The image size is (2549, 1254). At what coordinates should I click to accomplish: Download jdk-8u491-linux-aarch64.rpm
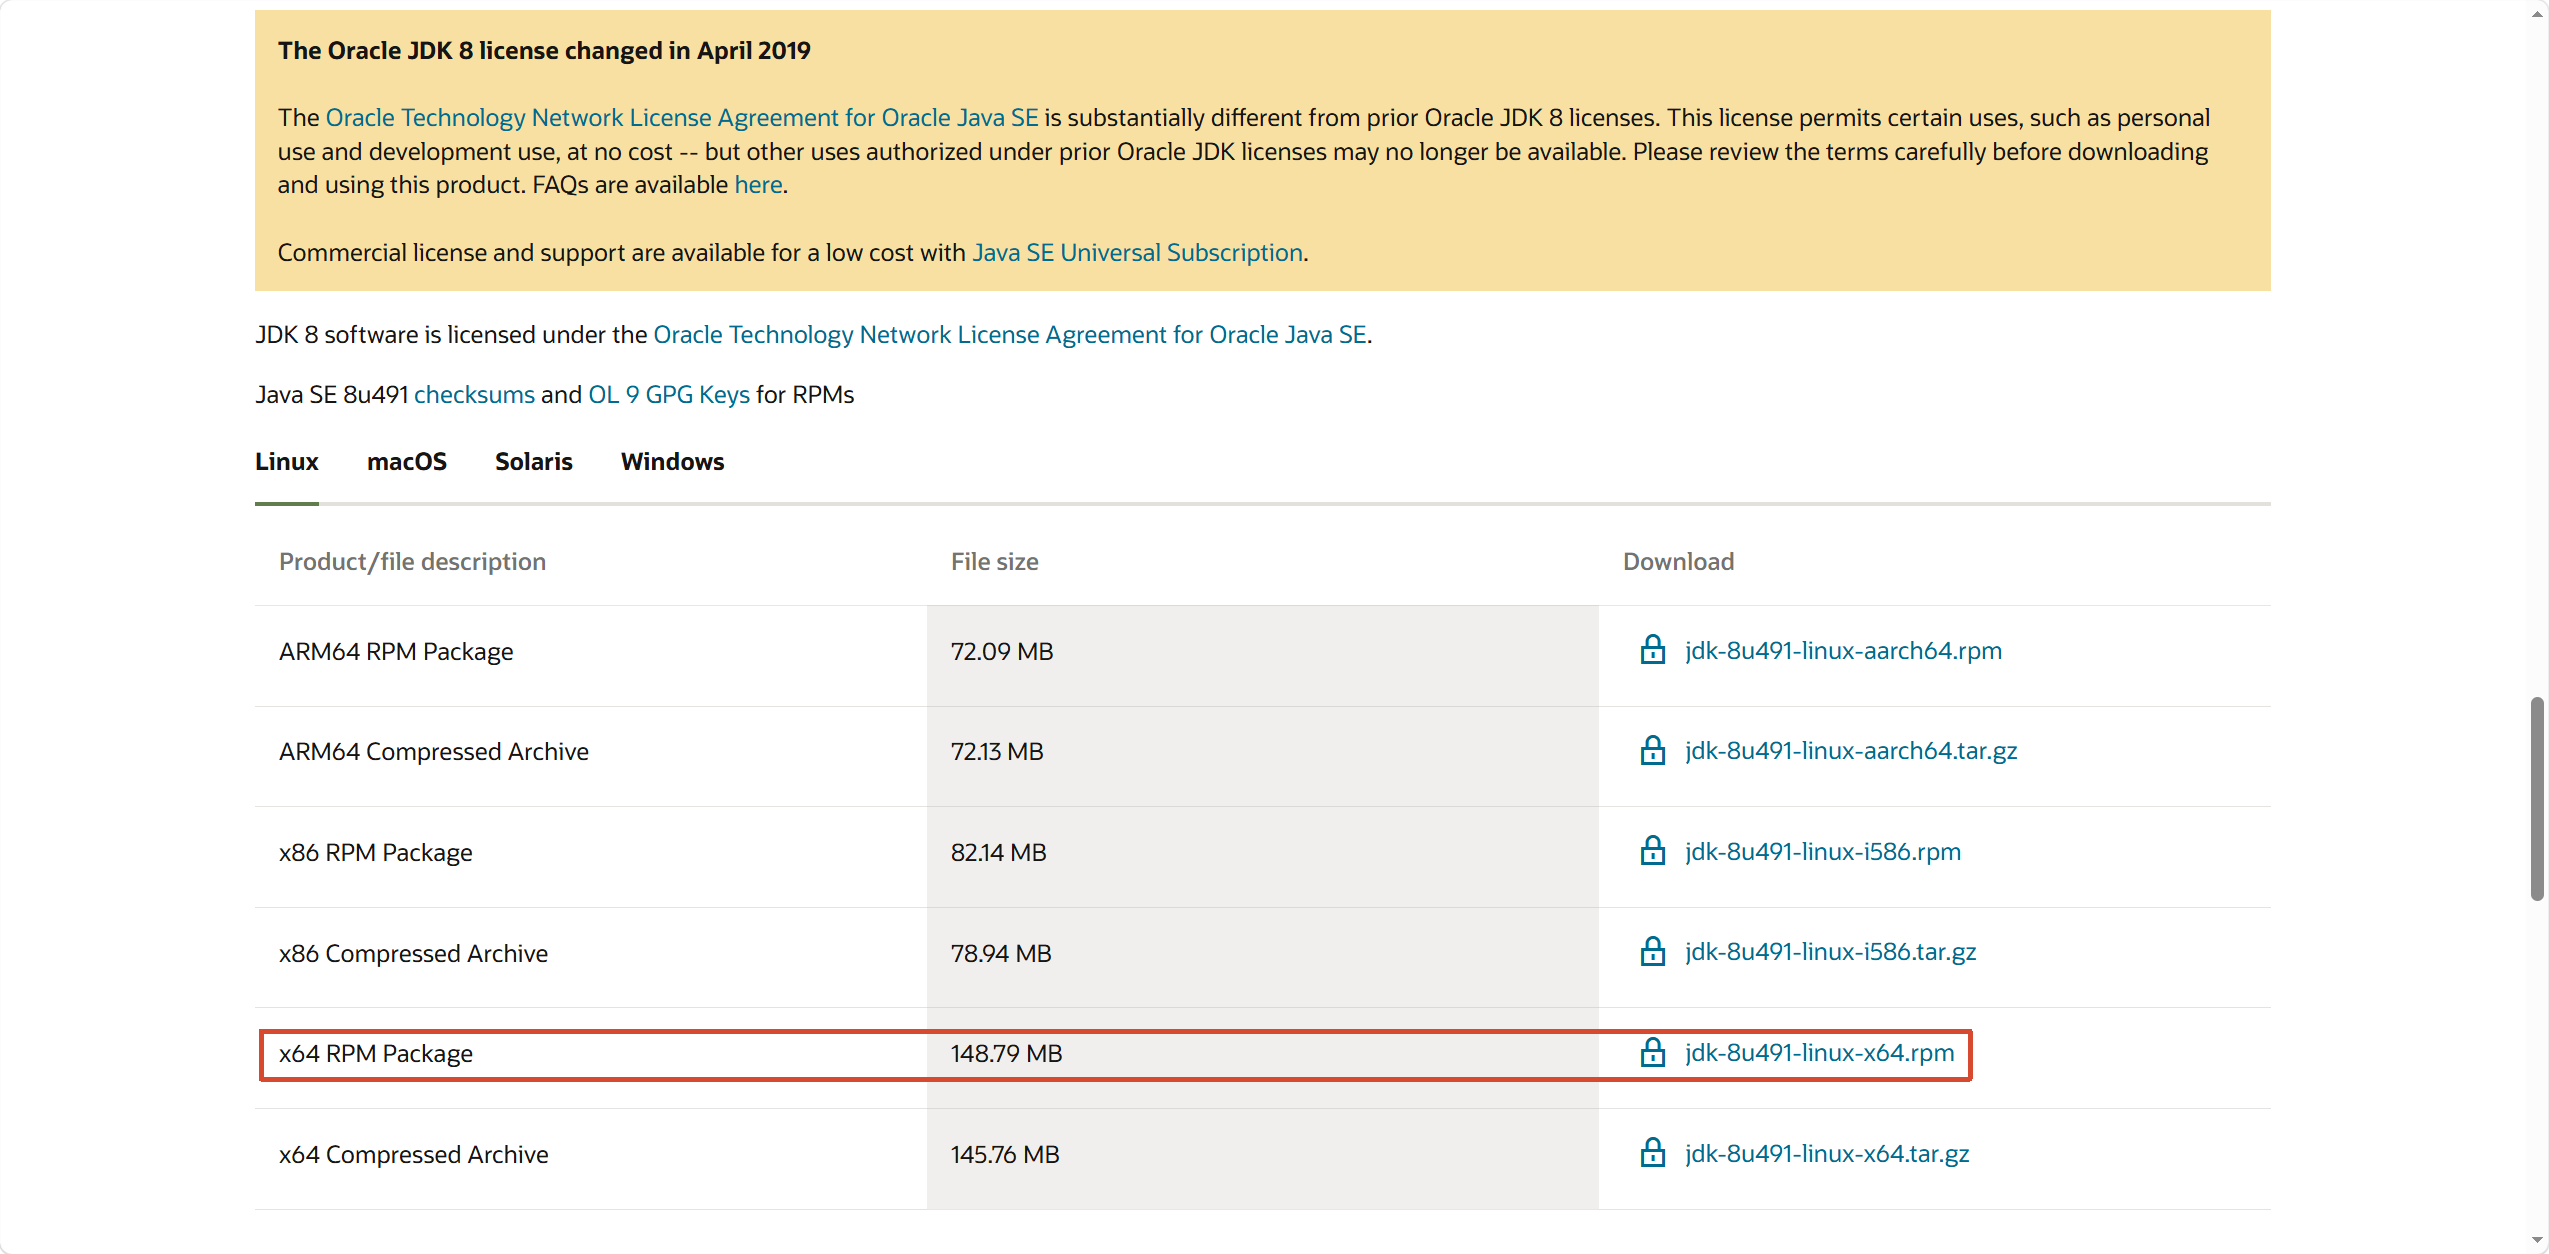1843,651
